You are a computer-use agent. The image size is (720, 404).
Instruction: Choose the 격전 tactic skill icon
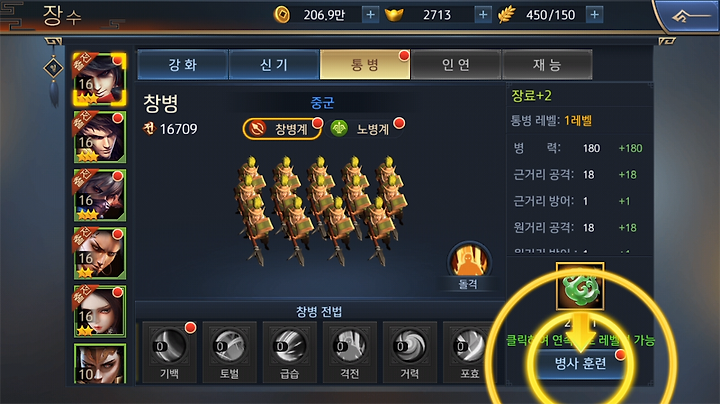tap(350, 346)
